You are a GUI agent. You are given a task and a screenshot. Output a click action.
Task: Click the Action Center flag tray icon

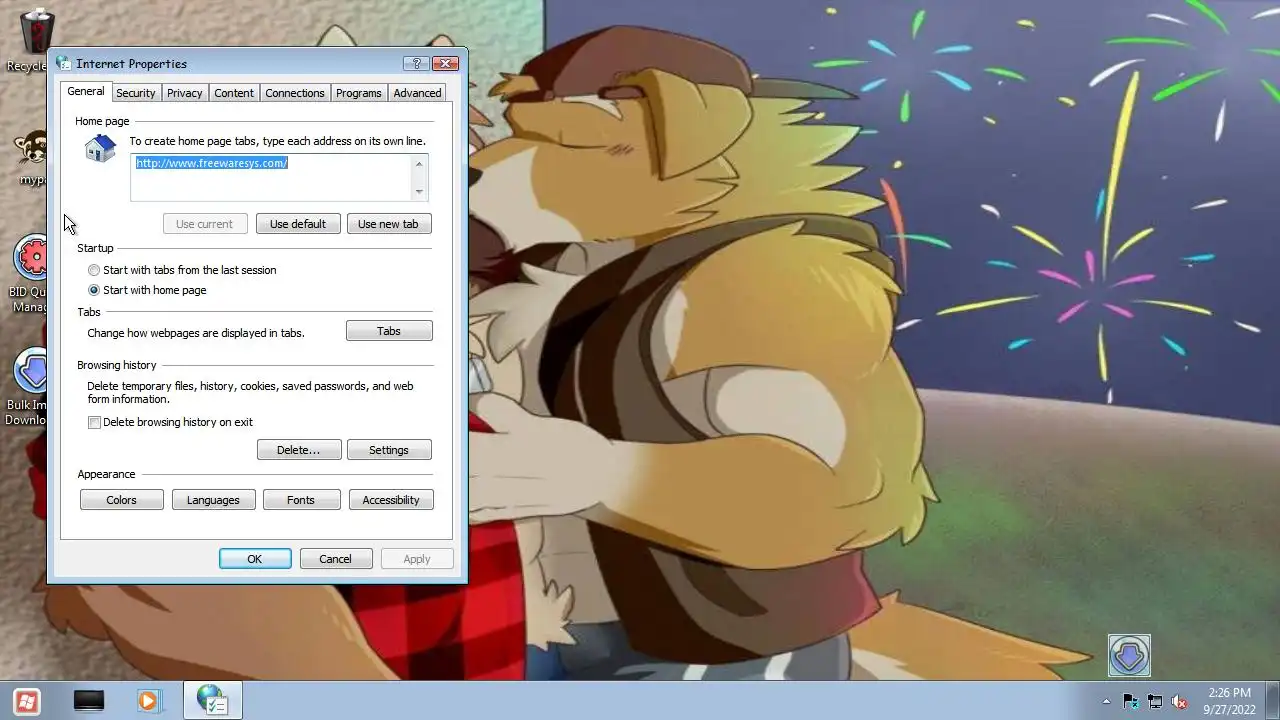(1131, 701)
